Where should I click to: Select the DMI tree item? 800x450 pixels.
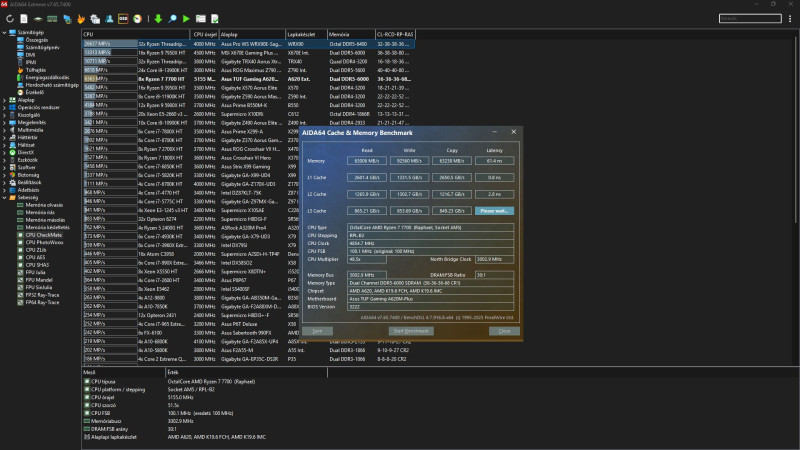[x=30, y=55]
